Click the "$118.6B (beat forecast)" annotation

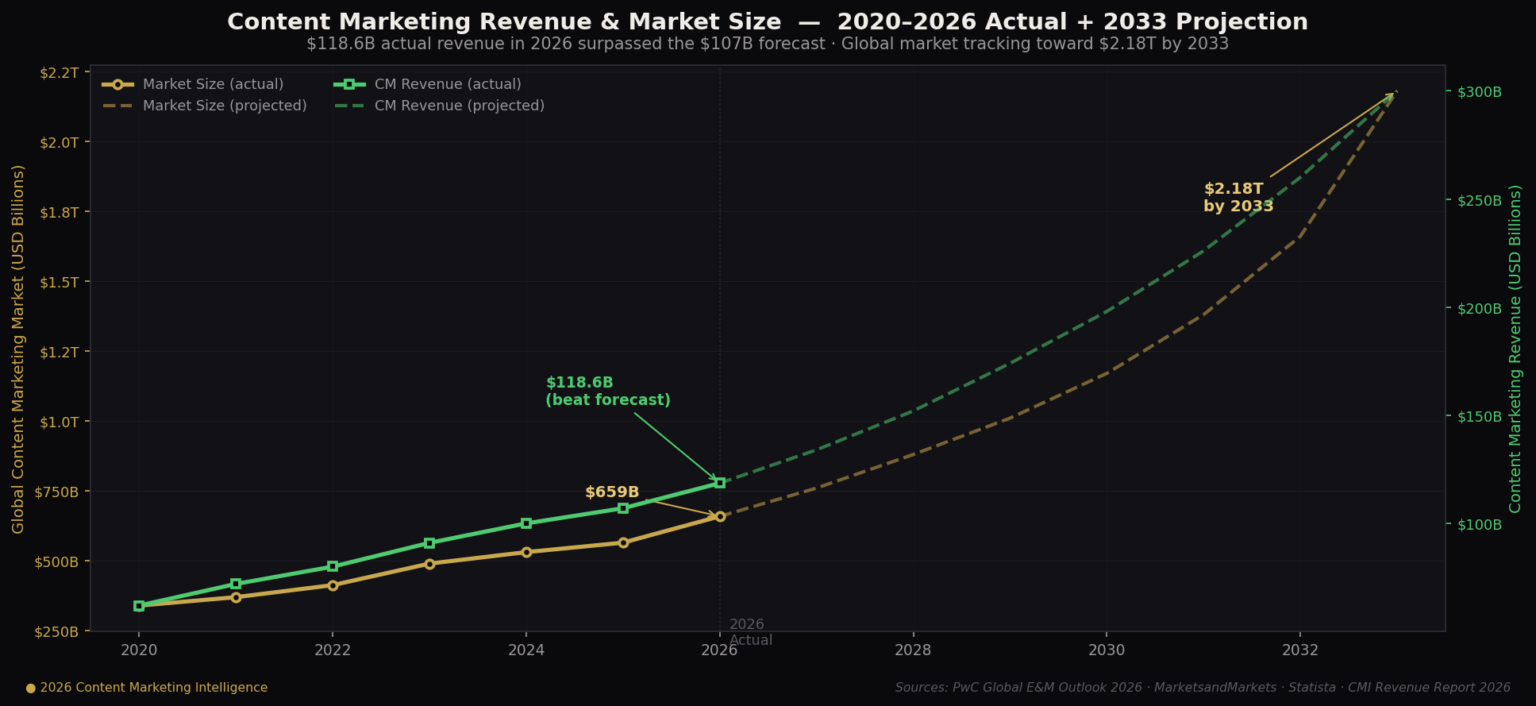(x=608, y=391)
